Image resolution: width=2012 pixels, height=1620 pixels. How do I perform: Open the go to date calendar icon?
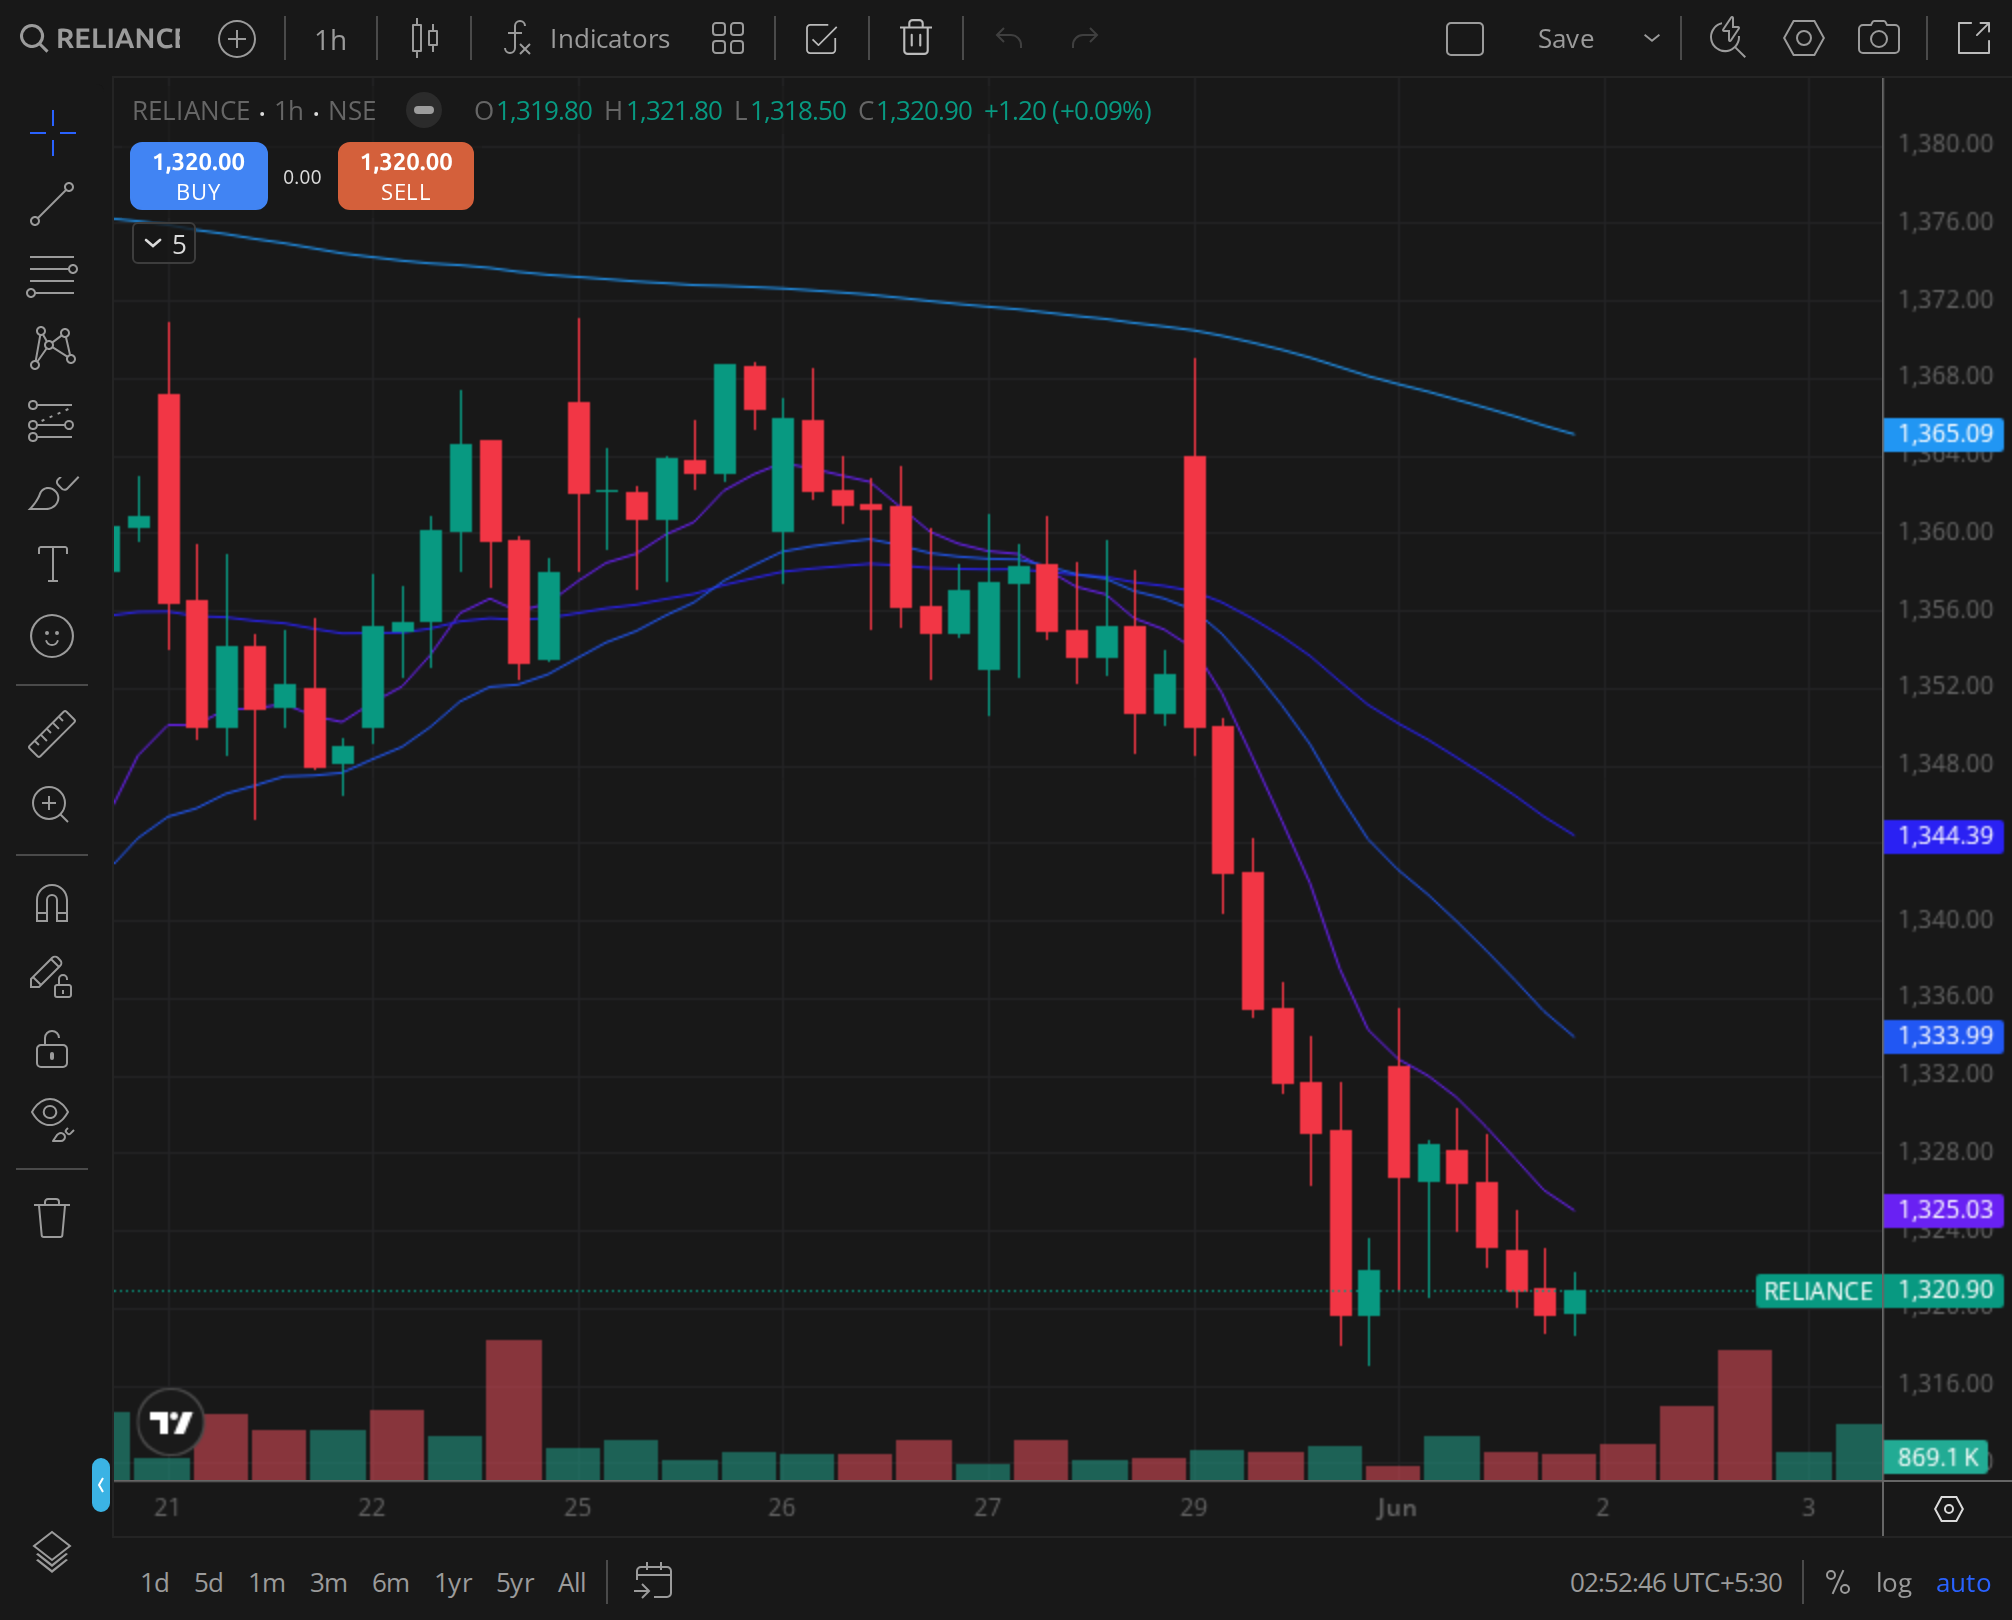[653, 1581]
